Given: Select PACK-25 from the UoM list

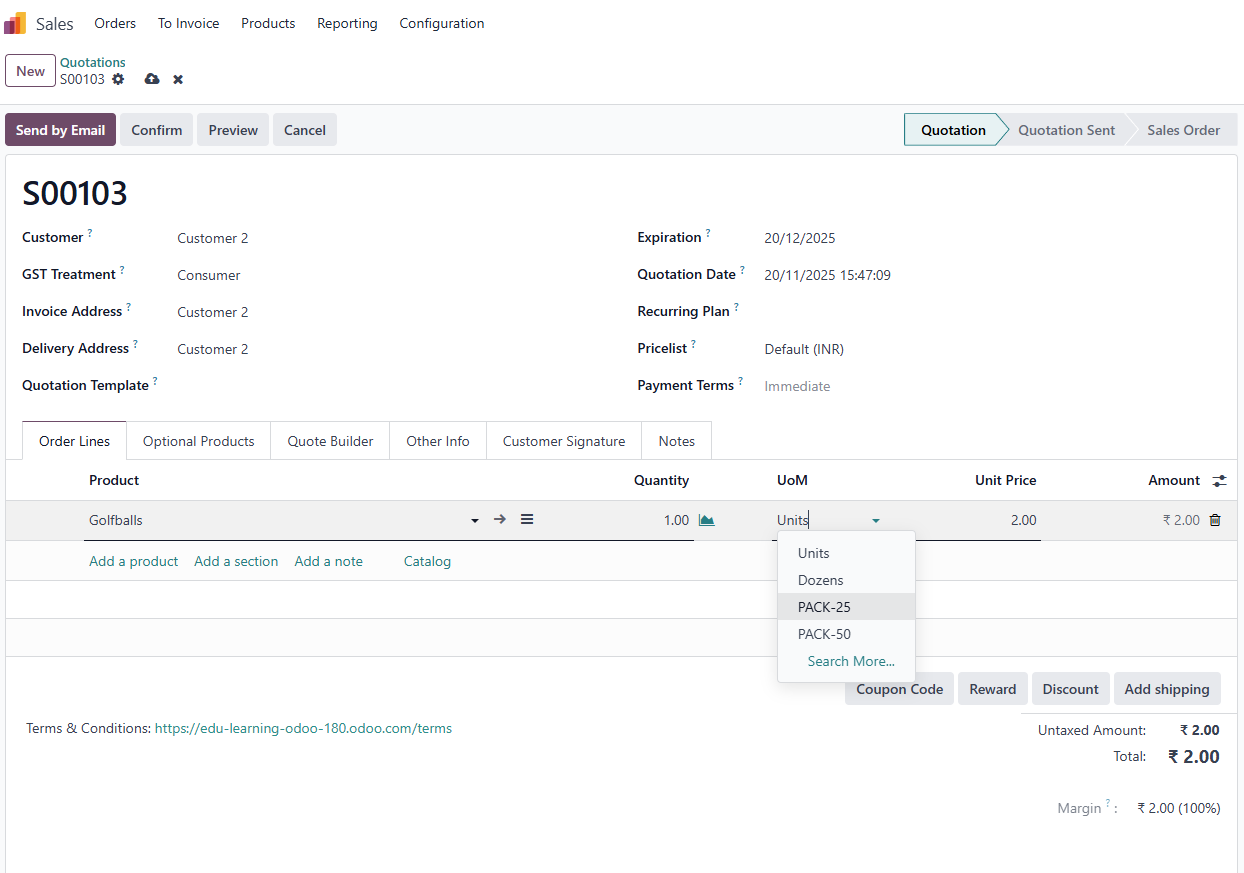Looking at the screenshot, I should (824, 607).
